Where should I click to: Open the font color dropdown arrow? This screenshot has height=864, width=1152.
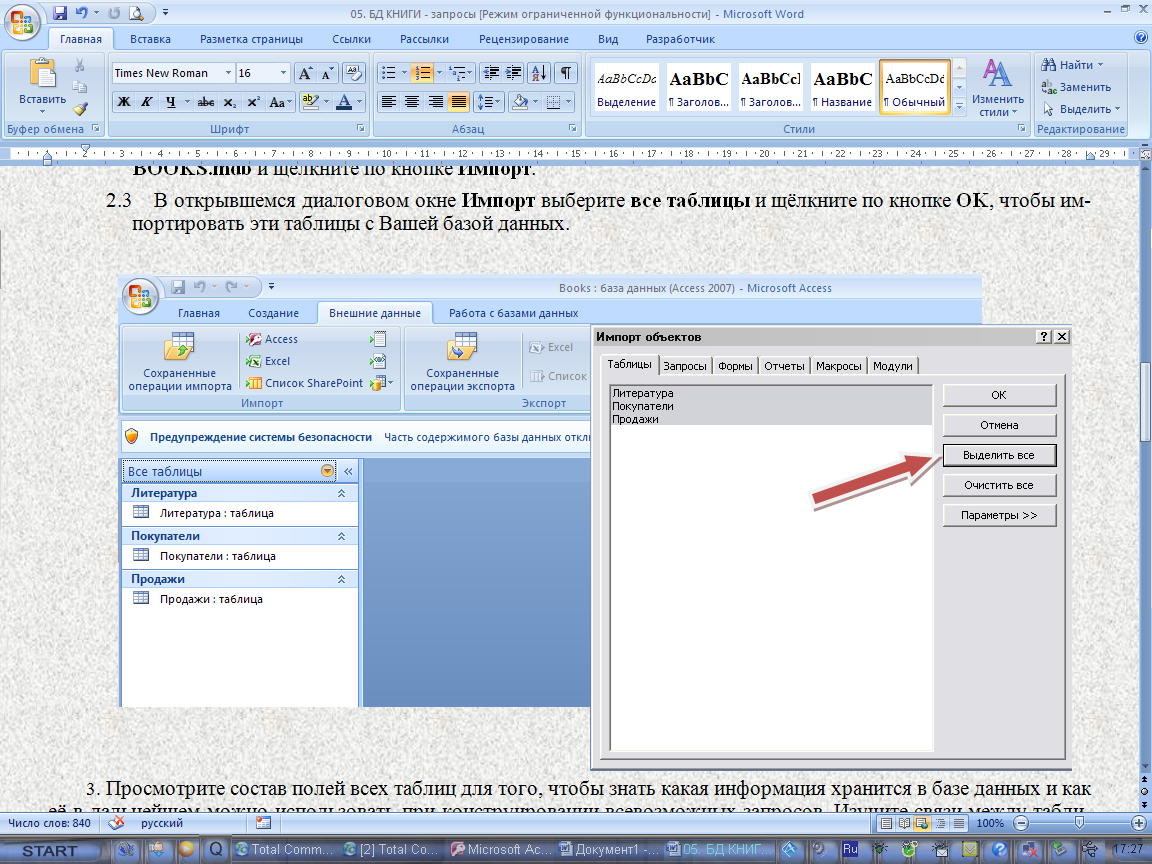[360, 102]
